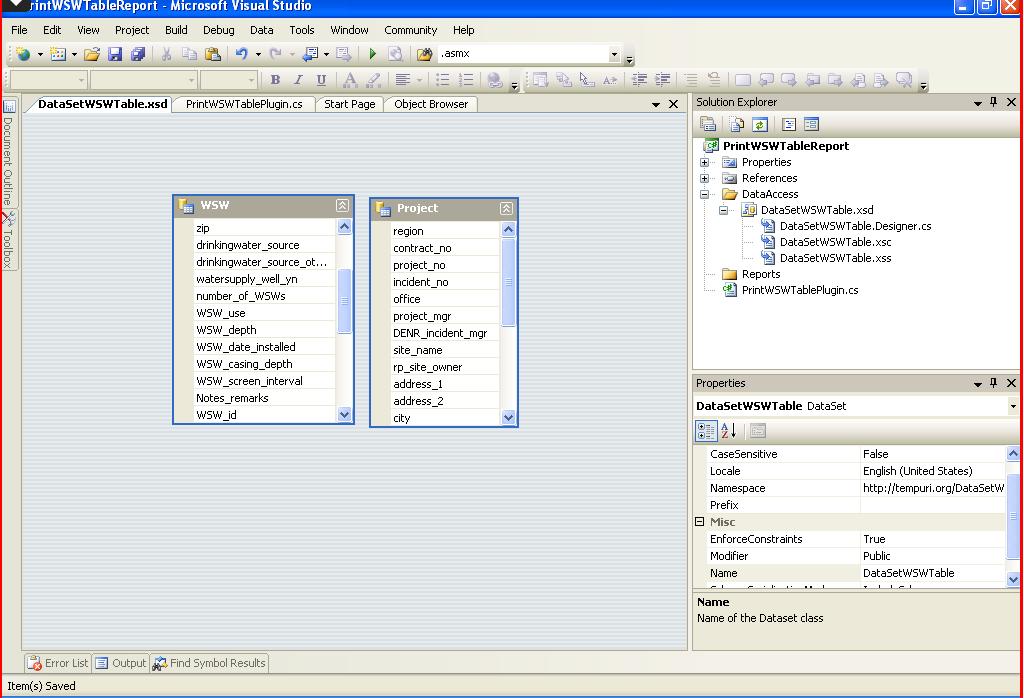1024x698 pixels.
Task: Select DataSetWSWTable.xss file
Action: 835,259
